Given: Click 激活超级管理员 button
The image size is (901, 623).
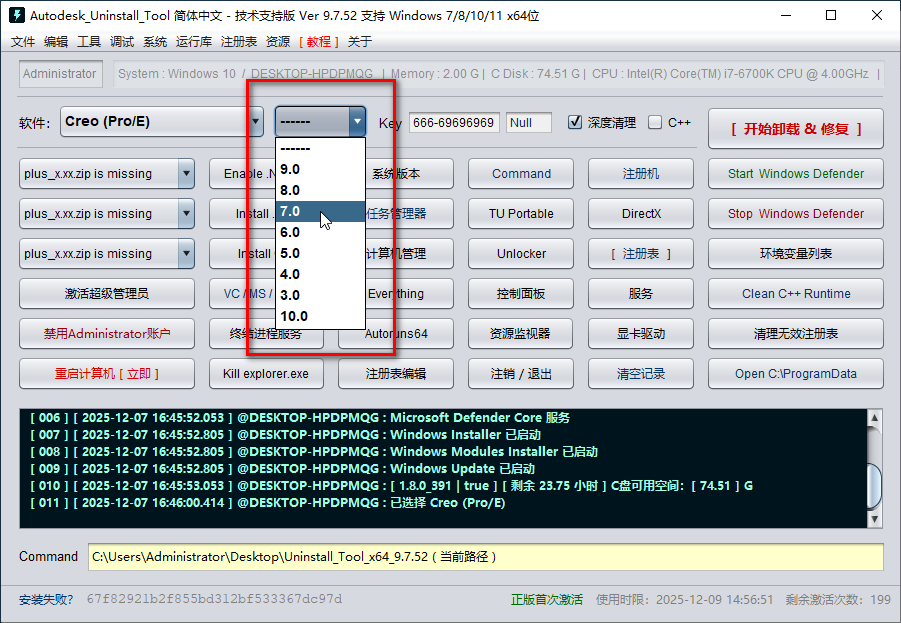Looking at the screenshot, I should tap(107, 294).
